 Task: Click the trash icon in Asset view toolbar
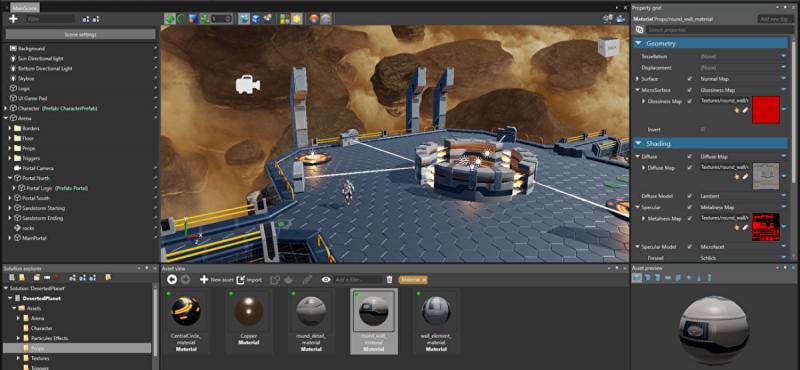pos(389,279)
